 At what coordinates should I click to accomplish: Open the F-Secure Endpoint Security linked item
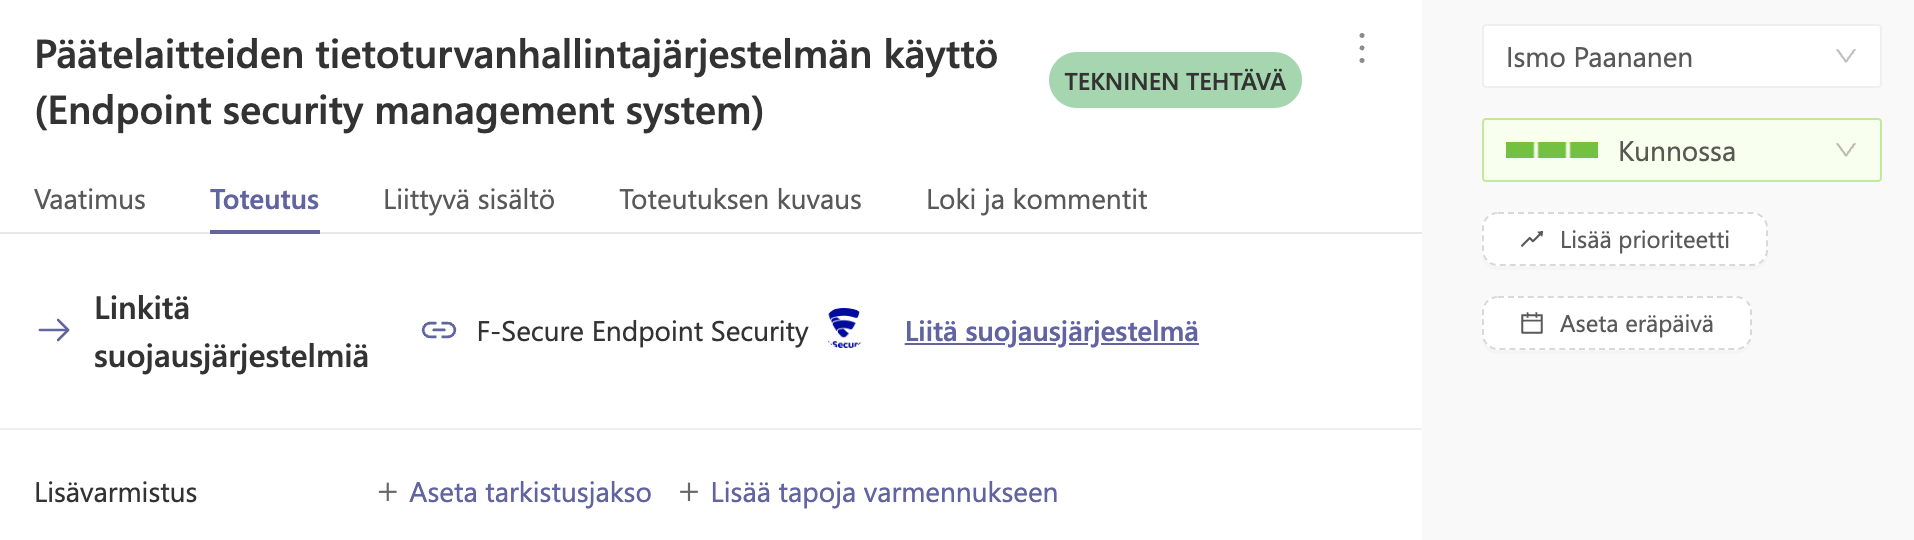(642, 331)
